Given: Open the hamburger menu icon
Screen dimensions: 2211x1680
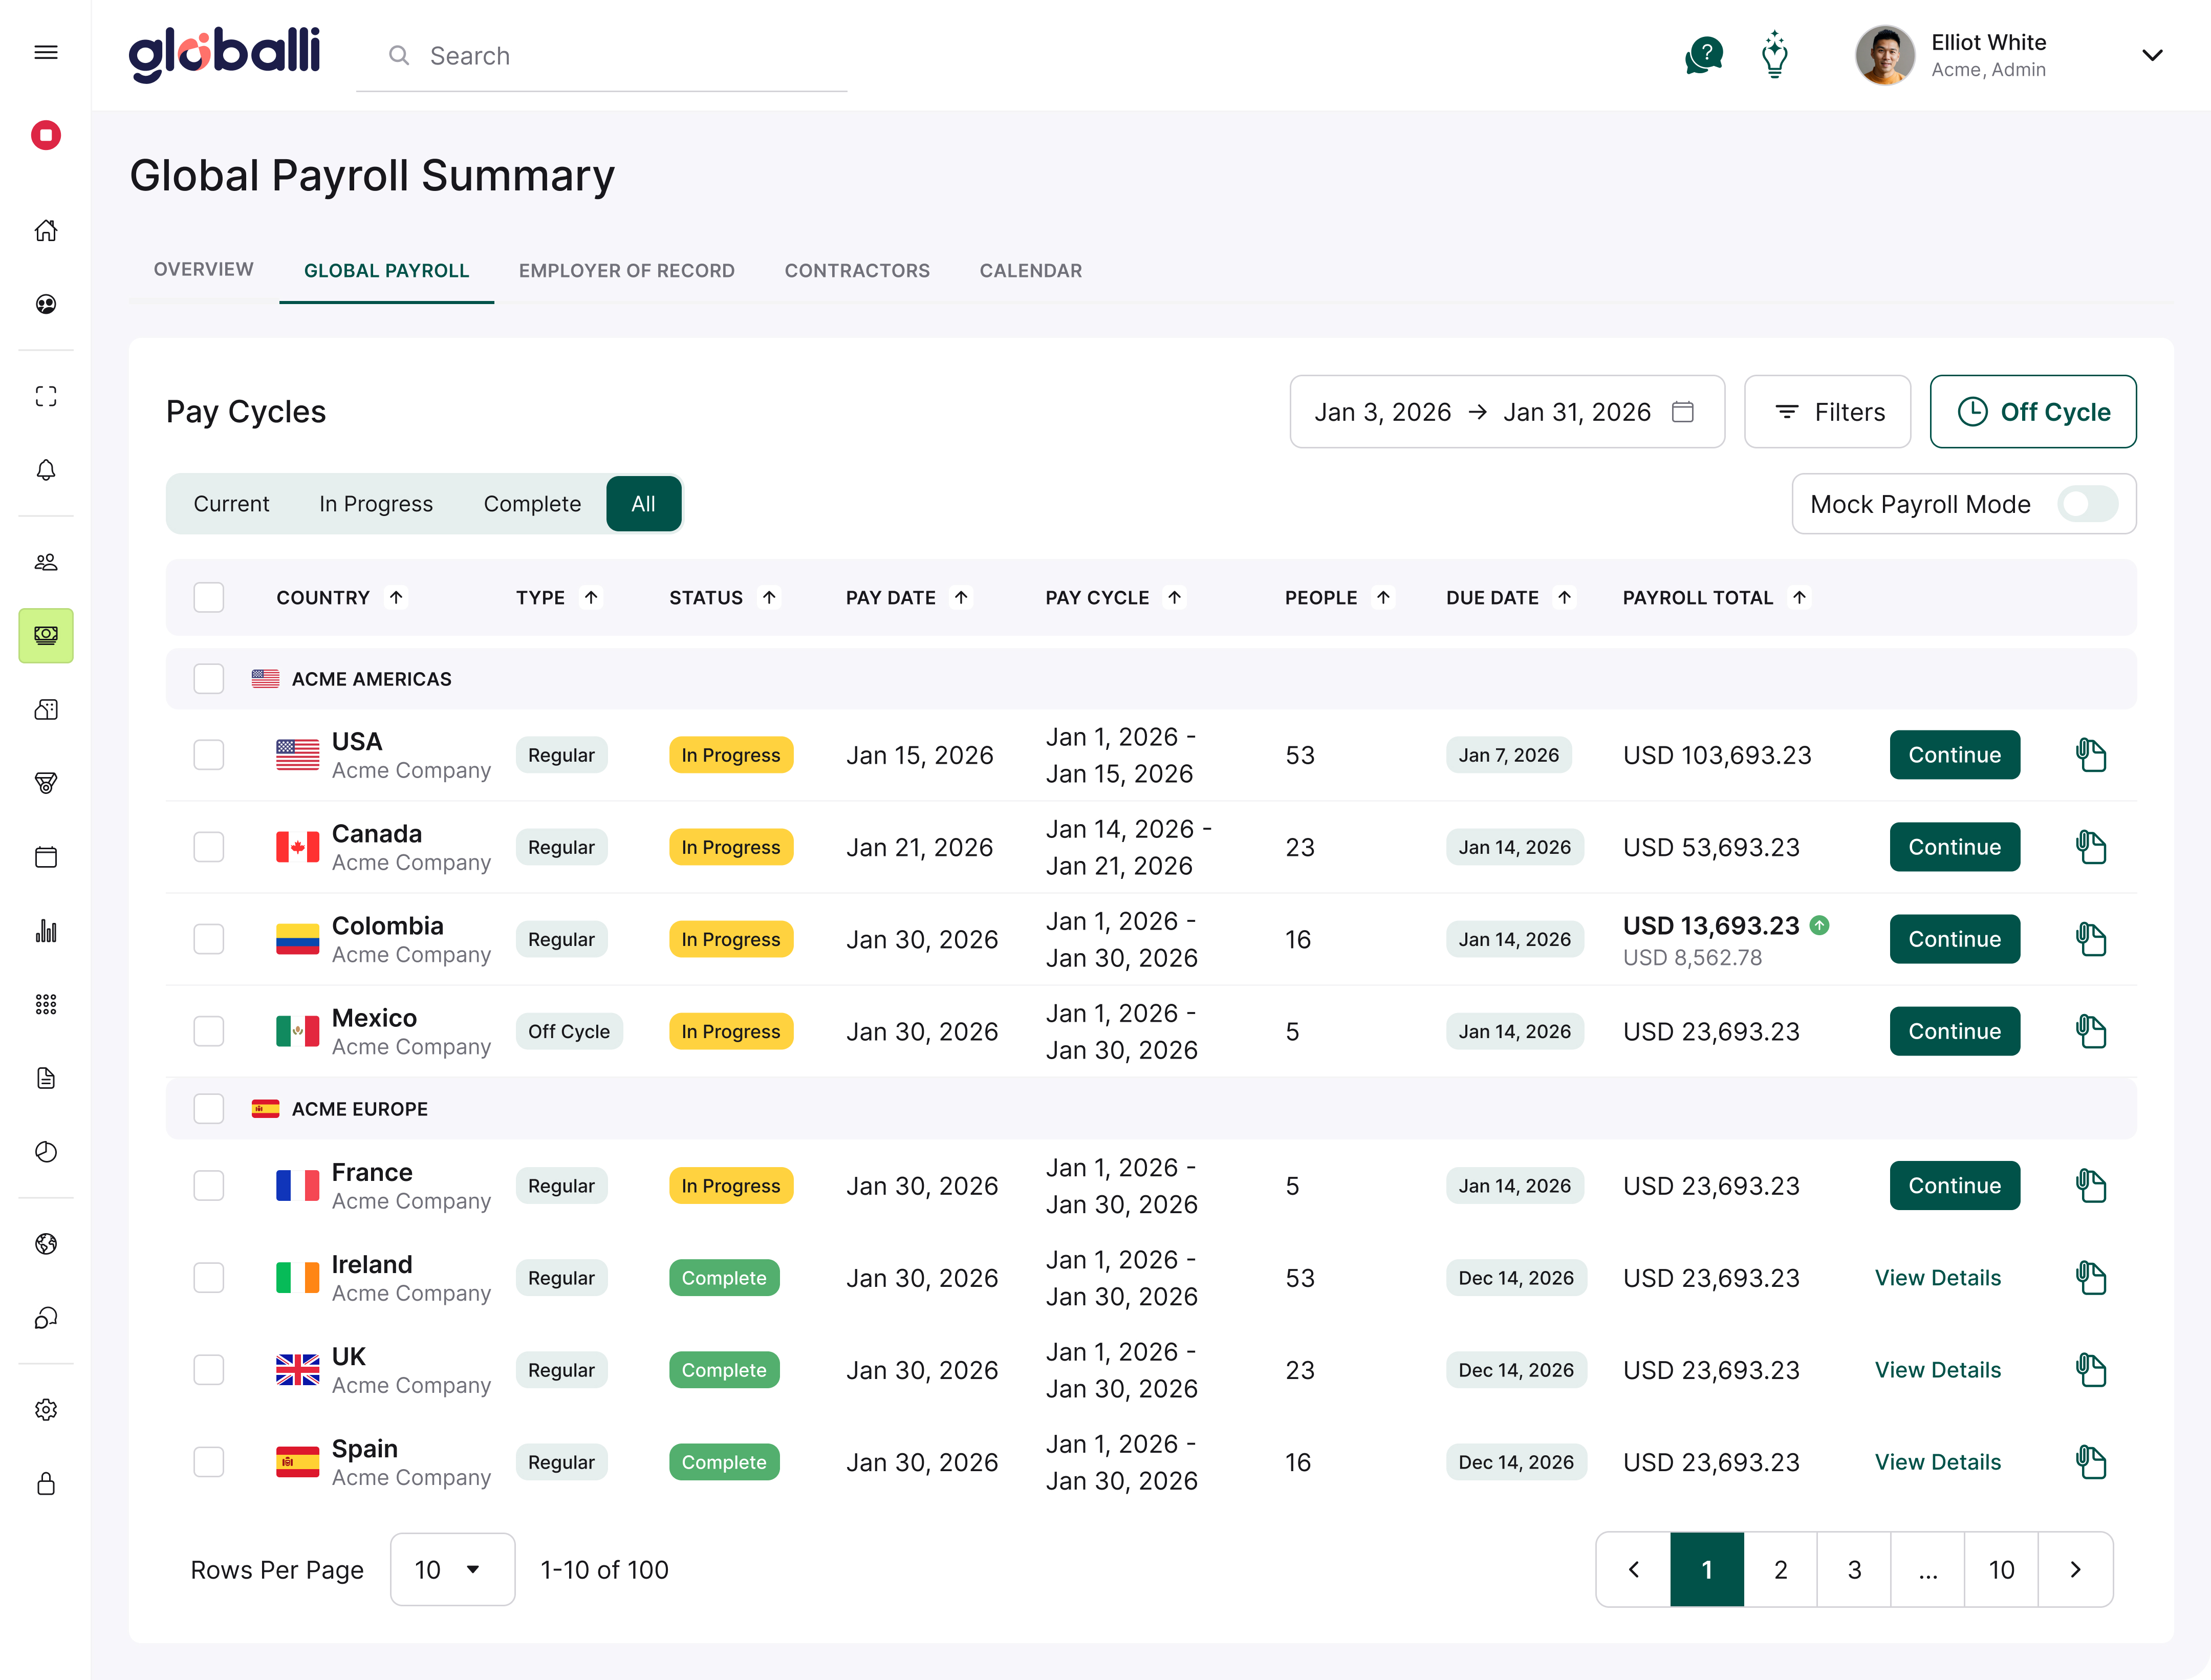Looking at the screenshot, I should pyautogui.click(x=46, y=52).
